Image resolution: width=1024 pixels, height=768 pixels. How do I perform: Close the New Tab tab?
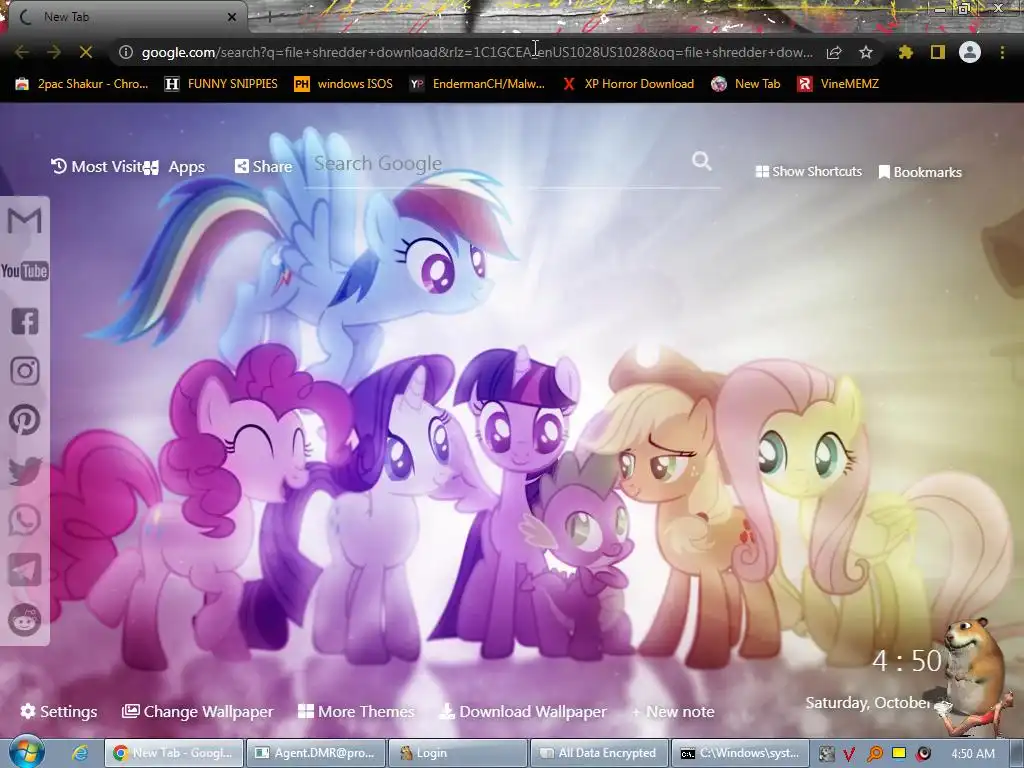click(232, 17)
